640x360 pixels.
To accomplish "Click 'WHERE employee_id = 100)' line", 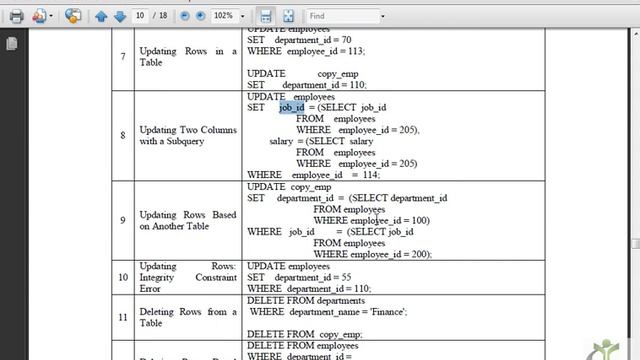I will [372, 221].
